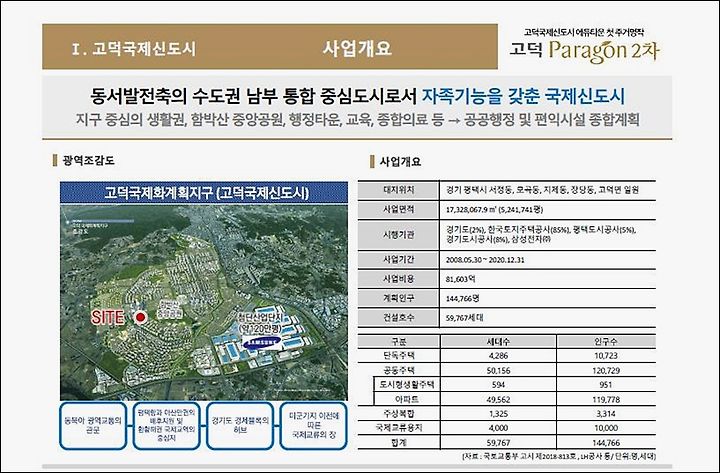Click the population figure '951'

point(606,385)
